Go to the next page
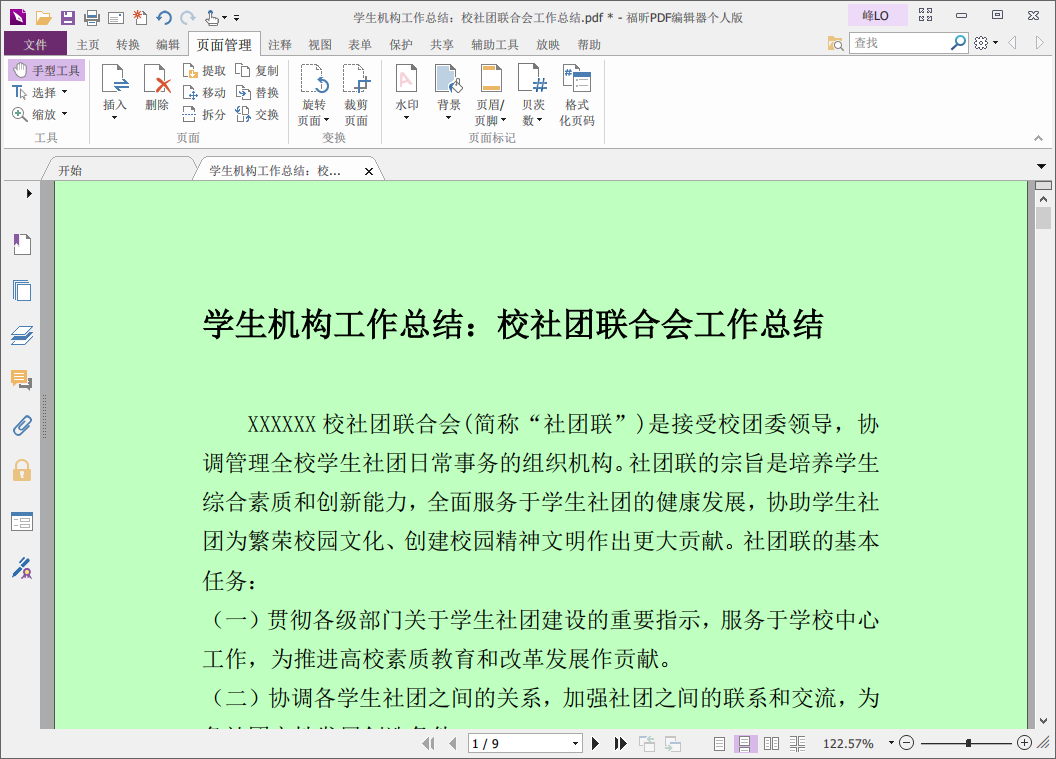 595,744
